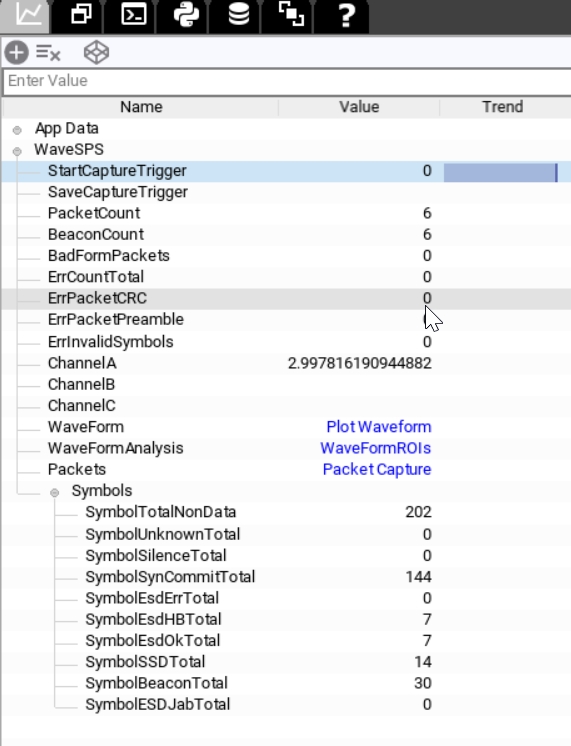Expand the App Data tree node
The image size is (571, 746).
17,130
